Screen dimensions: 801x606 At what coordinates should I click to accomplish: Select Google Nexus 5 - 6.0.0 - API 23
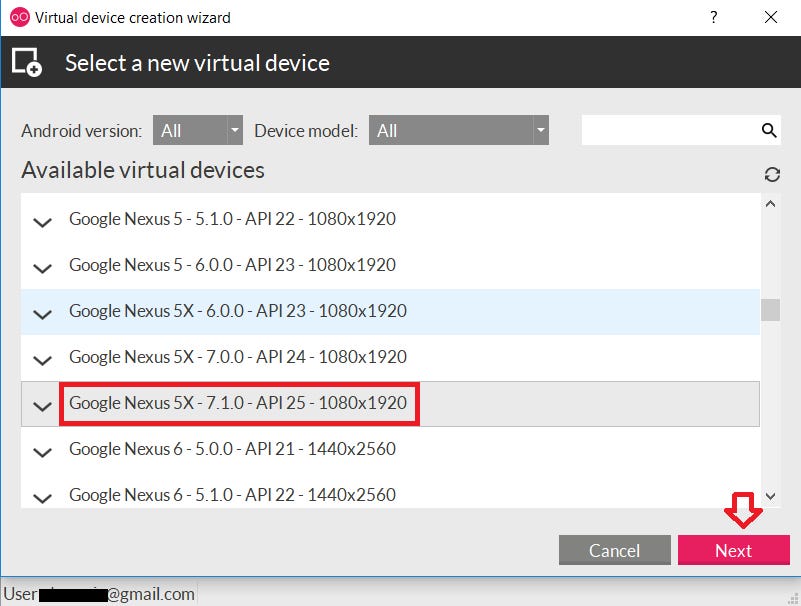[x=390, y=265]
